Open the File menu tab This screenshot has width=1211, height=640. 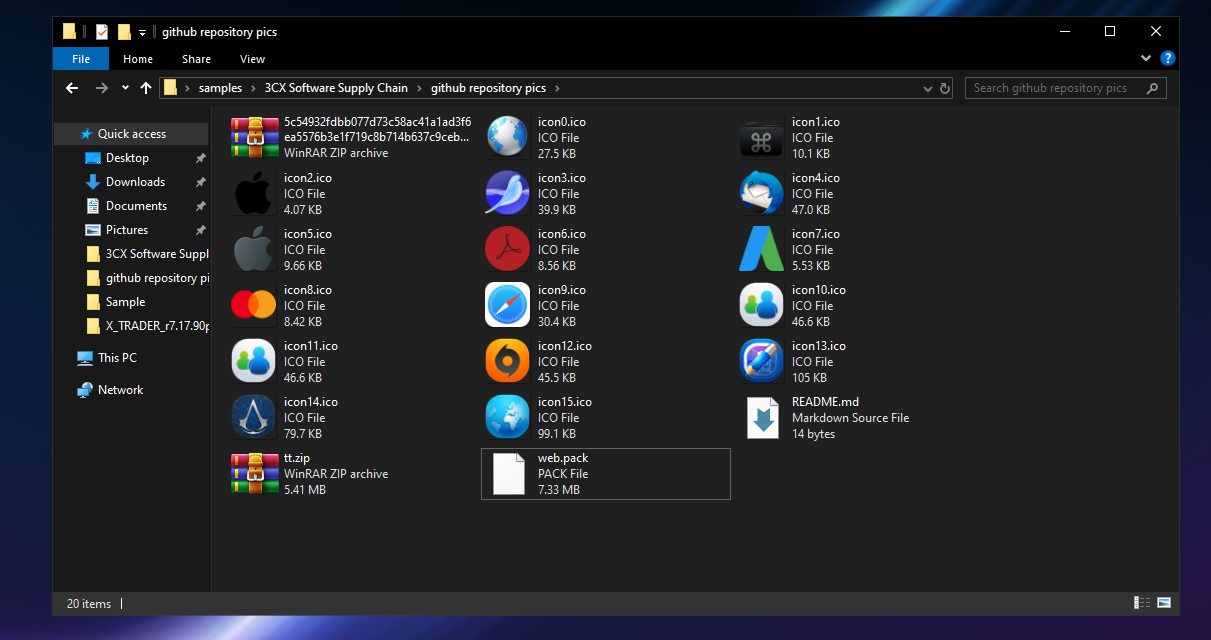pyautogui.click(x=81, y=59)
